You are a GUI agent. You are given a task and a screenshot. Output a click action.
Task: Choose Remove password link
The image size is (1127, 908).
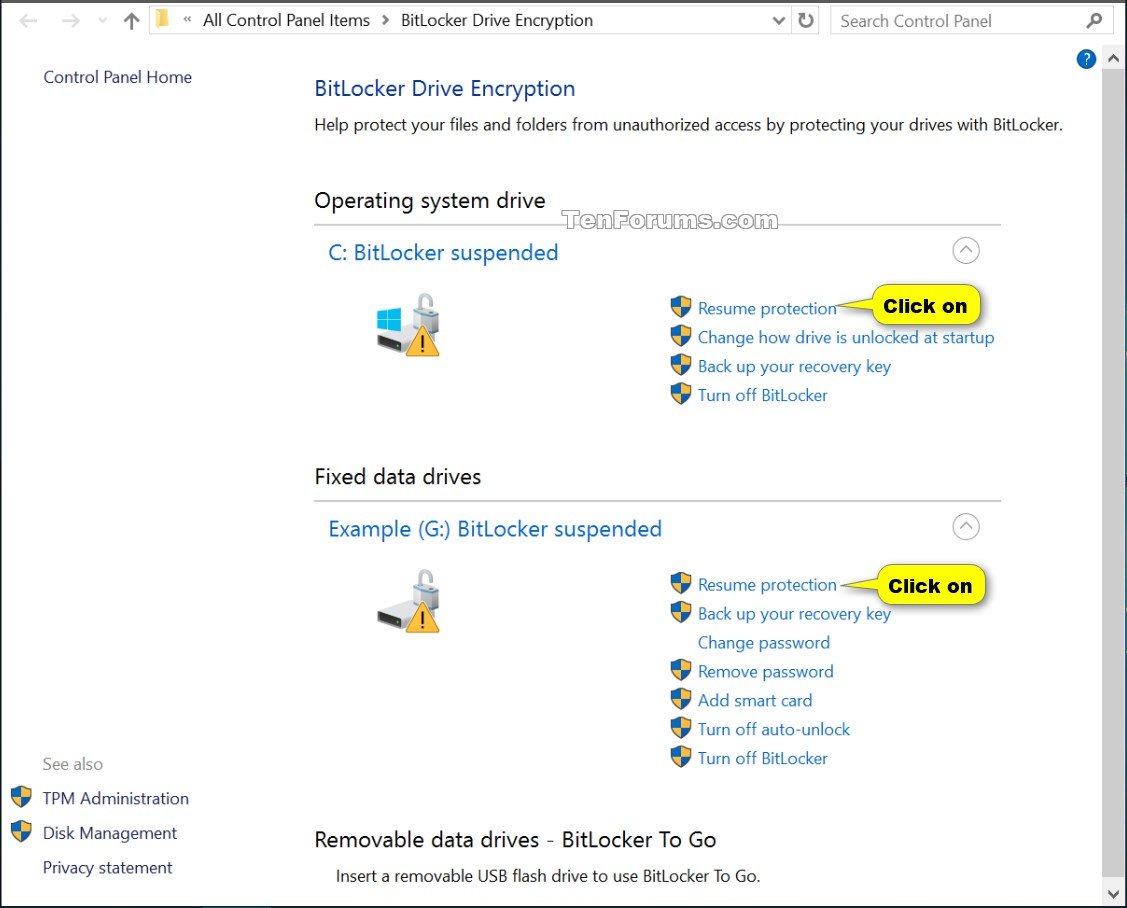(x=765, y=671)
